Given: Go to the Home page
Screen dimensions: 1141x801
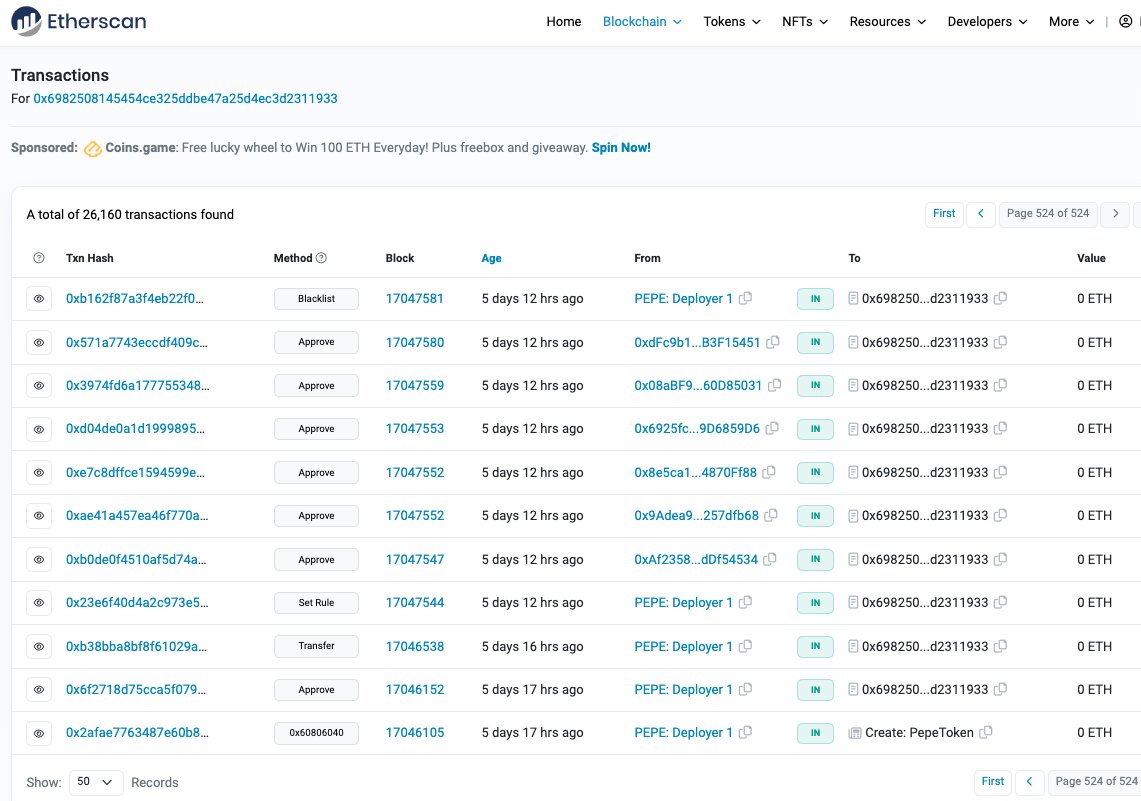Looking at the screenshot, I should click(564, 22).
